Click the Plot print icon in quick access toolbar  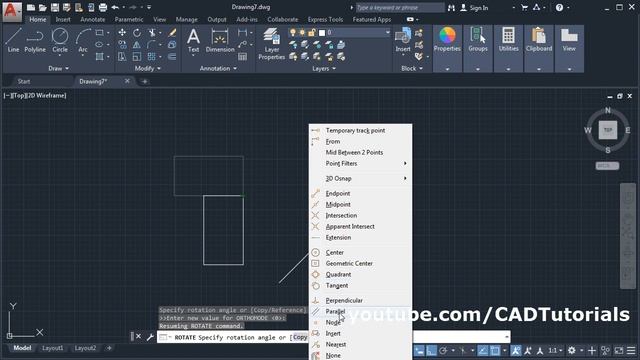103,7
